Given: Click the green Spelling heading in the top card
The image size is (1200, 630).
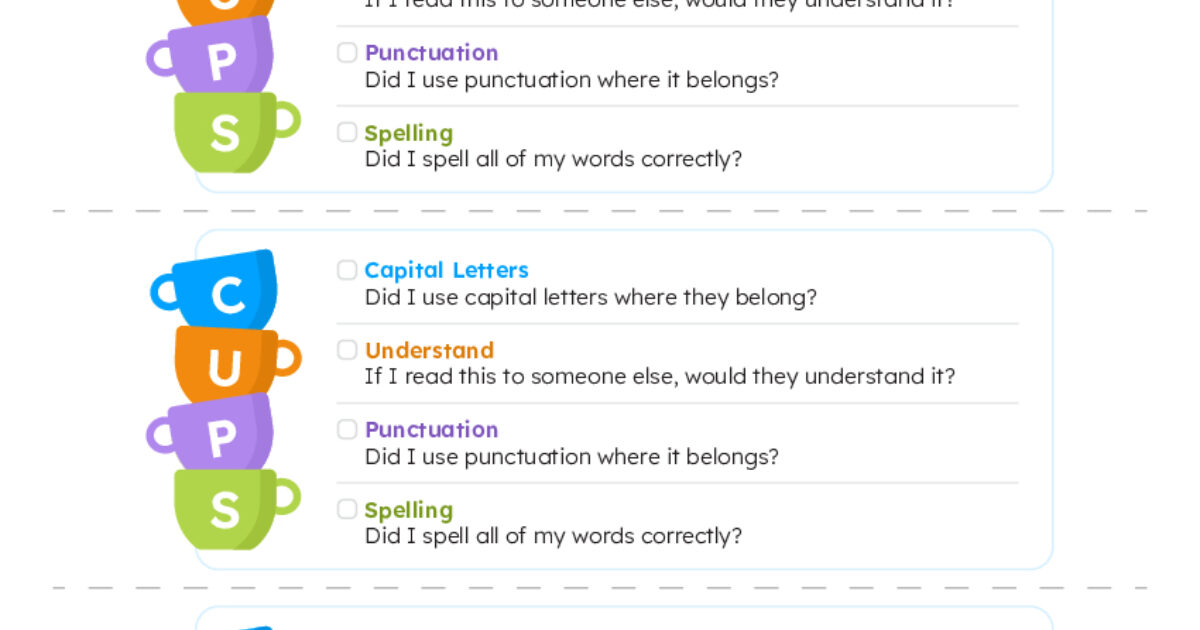Looking at the screenshot, I should click(x=408, y=133).
